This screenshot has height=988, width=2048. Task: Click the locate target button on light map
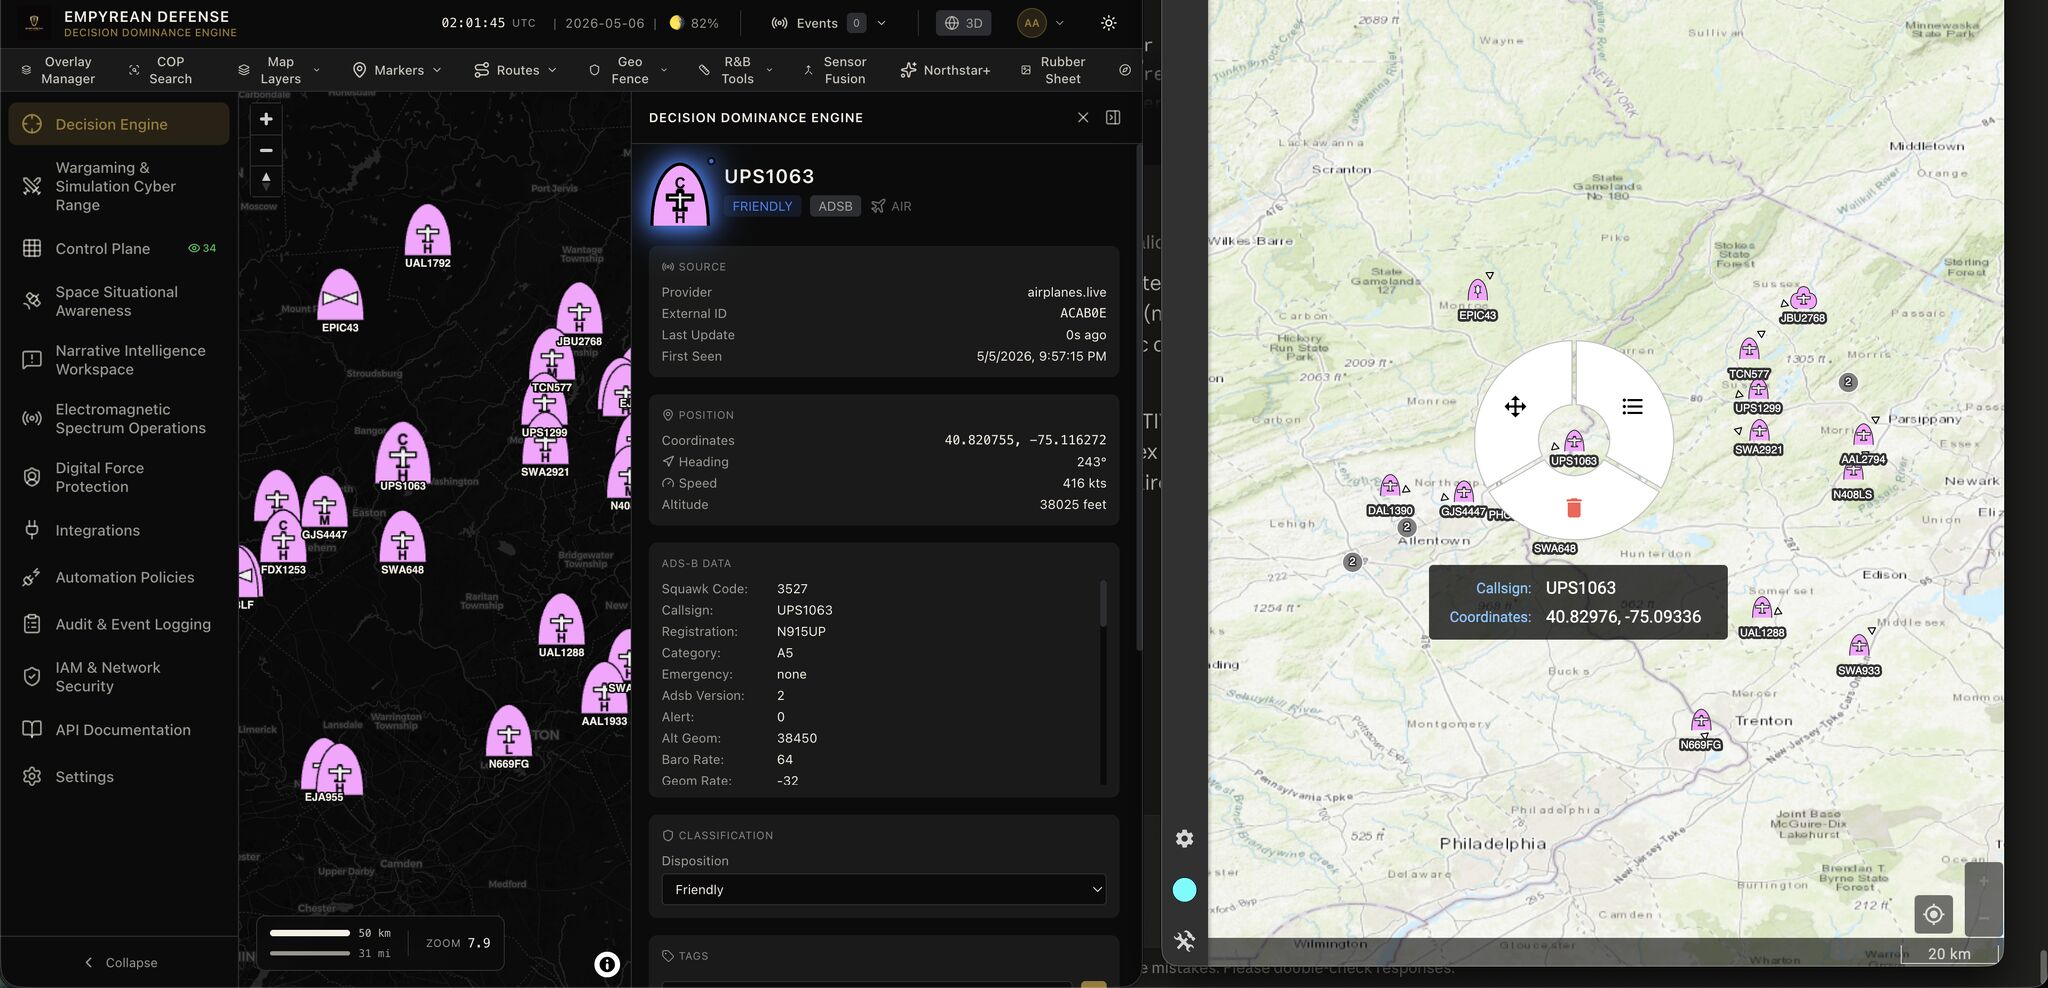1933,914
